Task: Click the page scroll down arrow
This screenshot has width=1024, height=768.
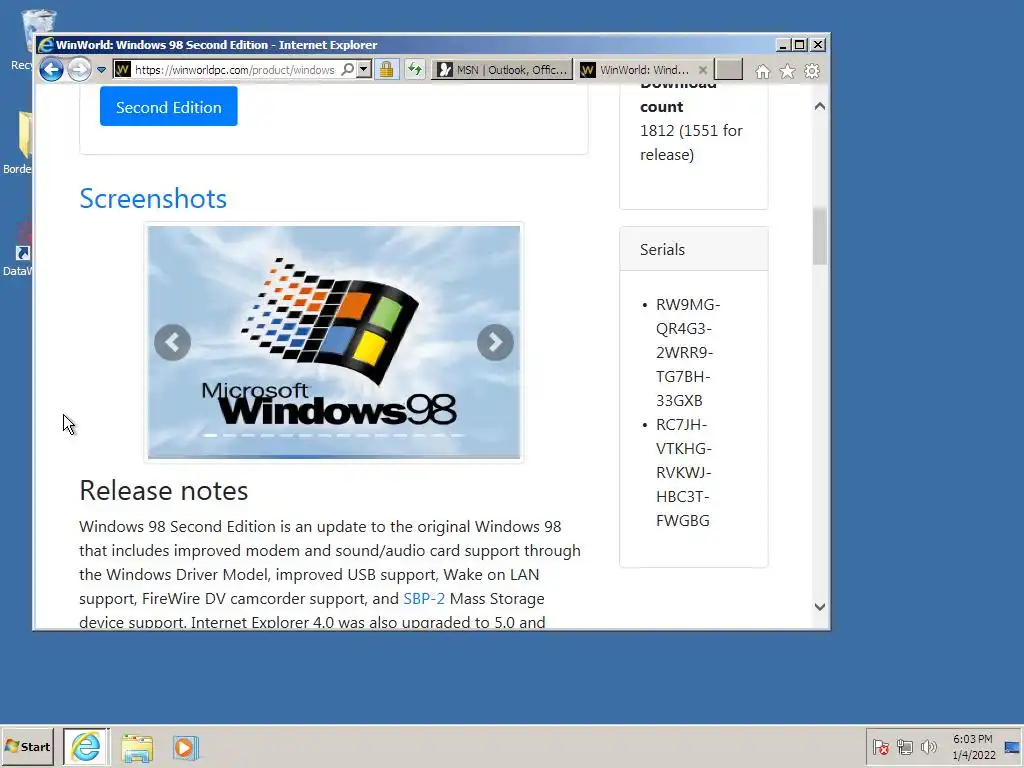Action: pyautogui.click(x=820, y=607)
